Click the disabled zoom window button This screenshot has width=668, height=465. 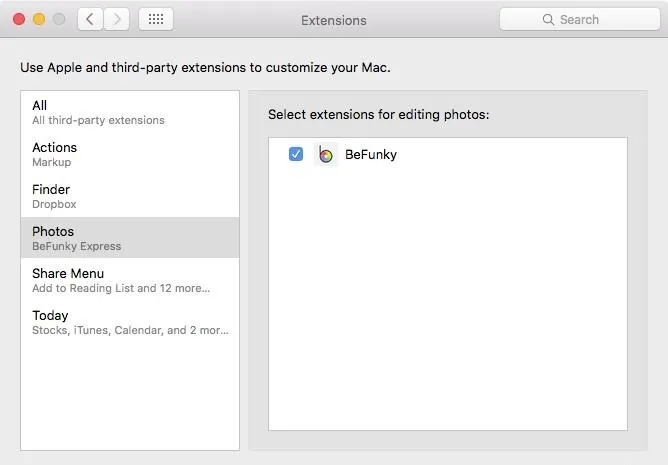59,19
